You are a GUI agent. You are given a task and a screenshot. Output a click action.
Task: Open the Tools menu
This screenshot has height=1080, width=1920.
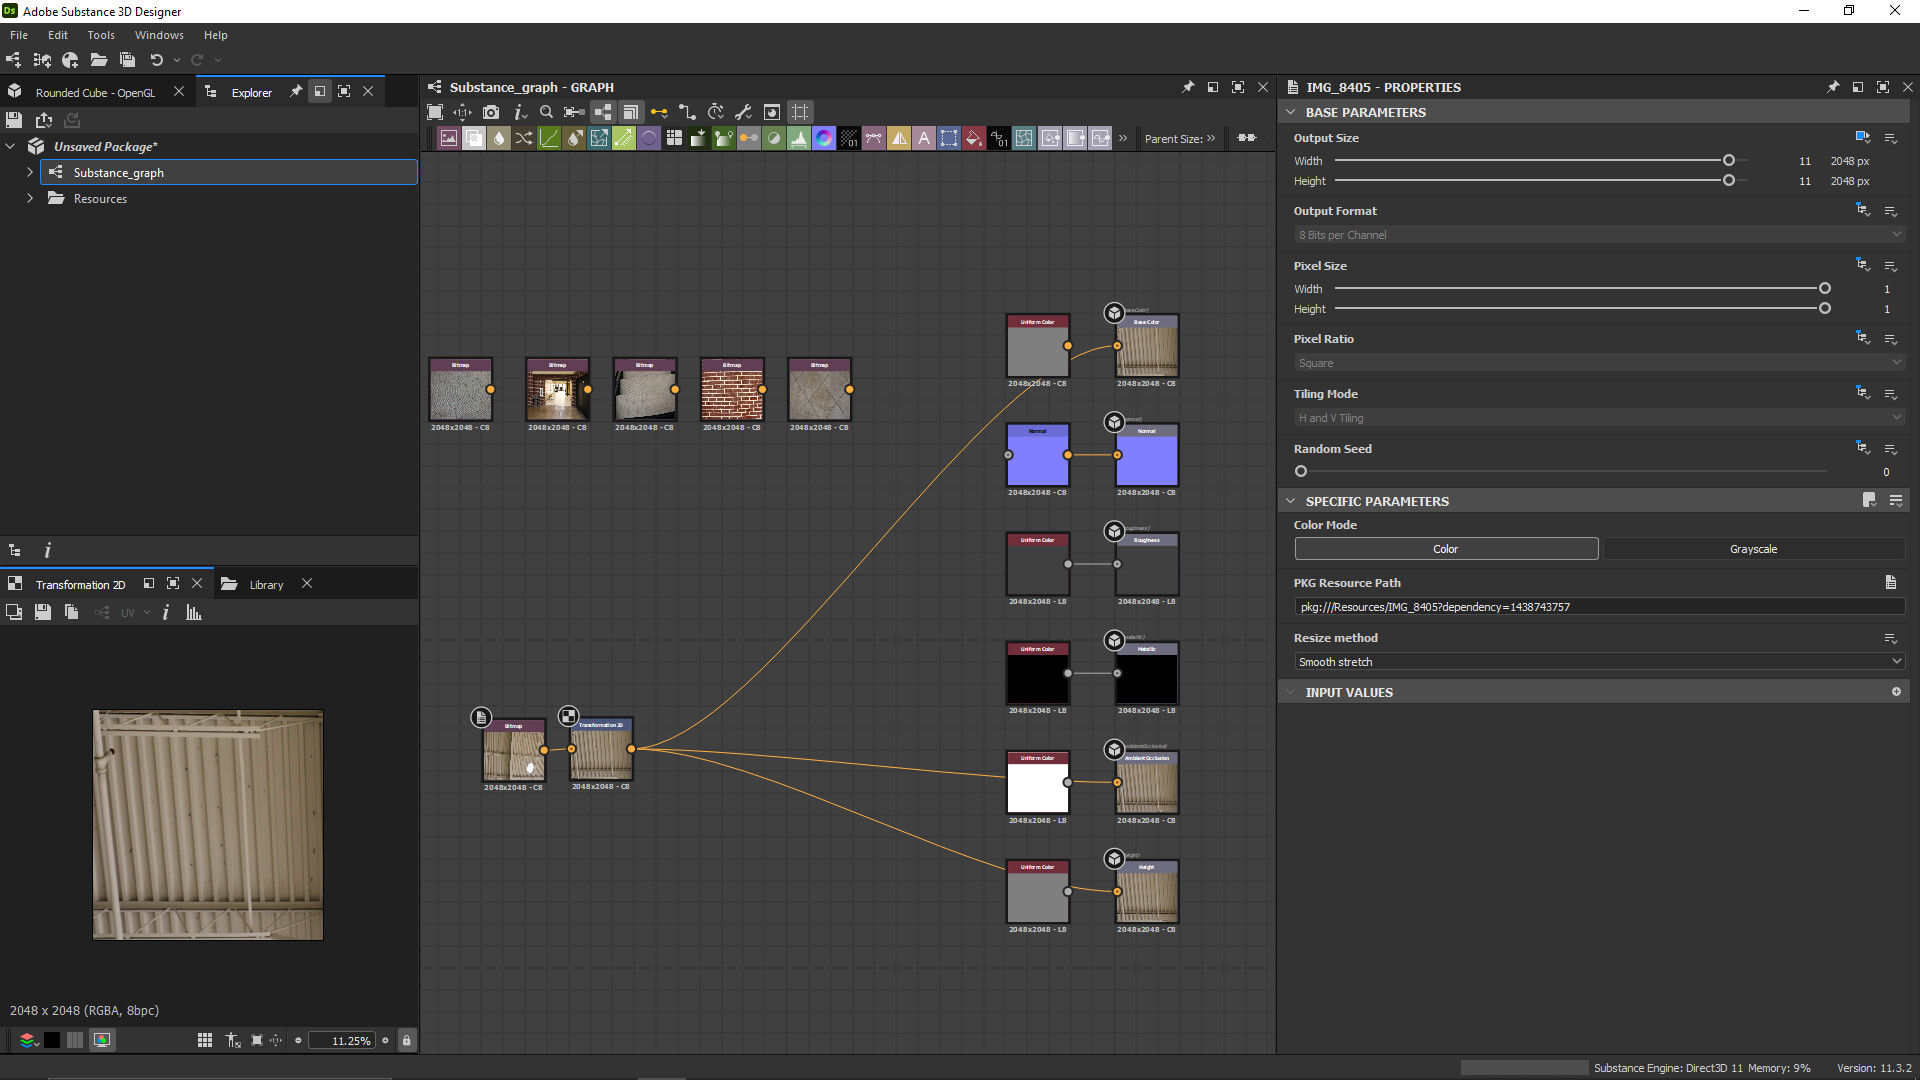click(100, 34)
